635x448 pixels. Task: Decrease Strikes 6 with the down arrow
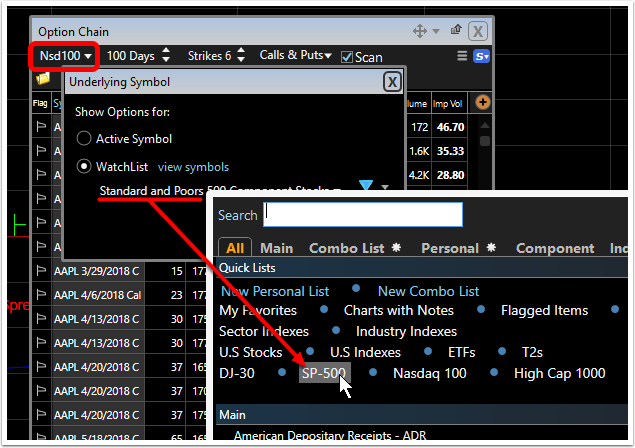pos(241,59)
